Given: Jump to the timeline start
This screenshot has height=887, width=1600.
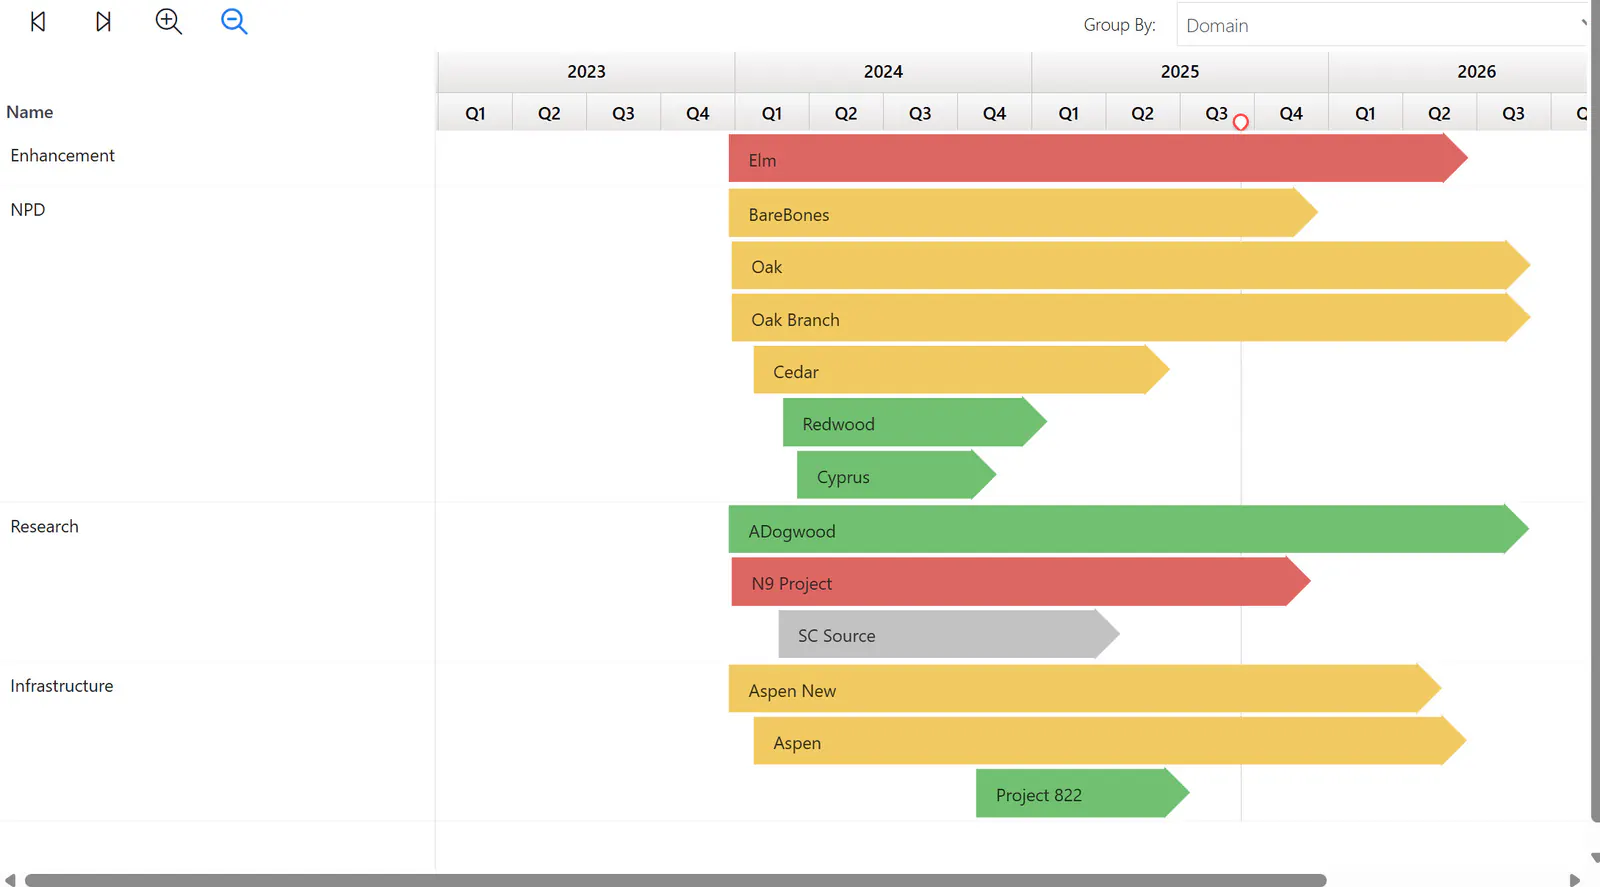Looking at the screenshot, I should 38,21.
